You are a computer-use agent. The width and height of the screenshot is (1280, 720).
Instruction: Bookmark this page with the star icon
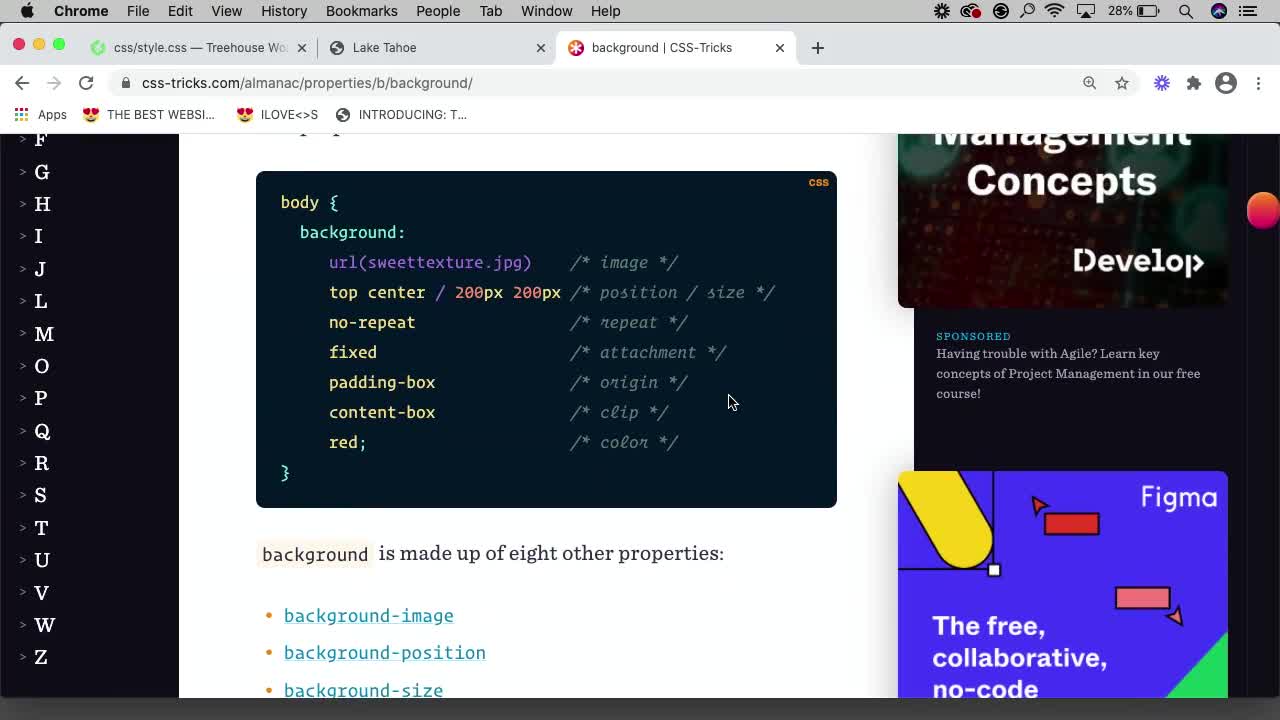[x=1122, y=83]
